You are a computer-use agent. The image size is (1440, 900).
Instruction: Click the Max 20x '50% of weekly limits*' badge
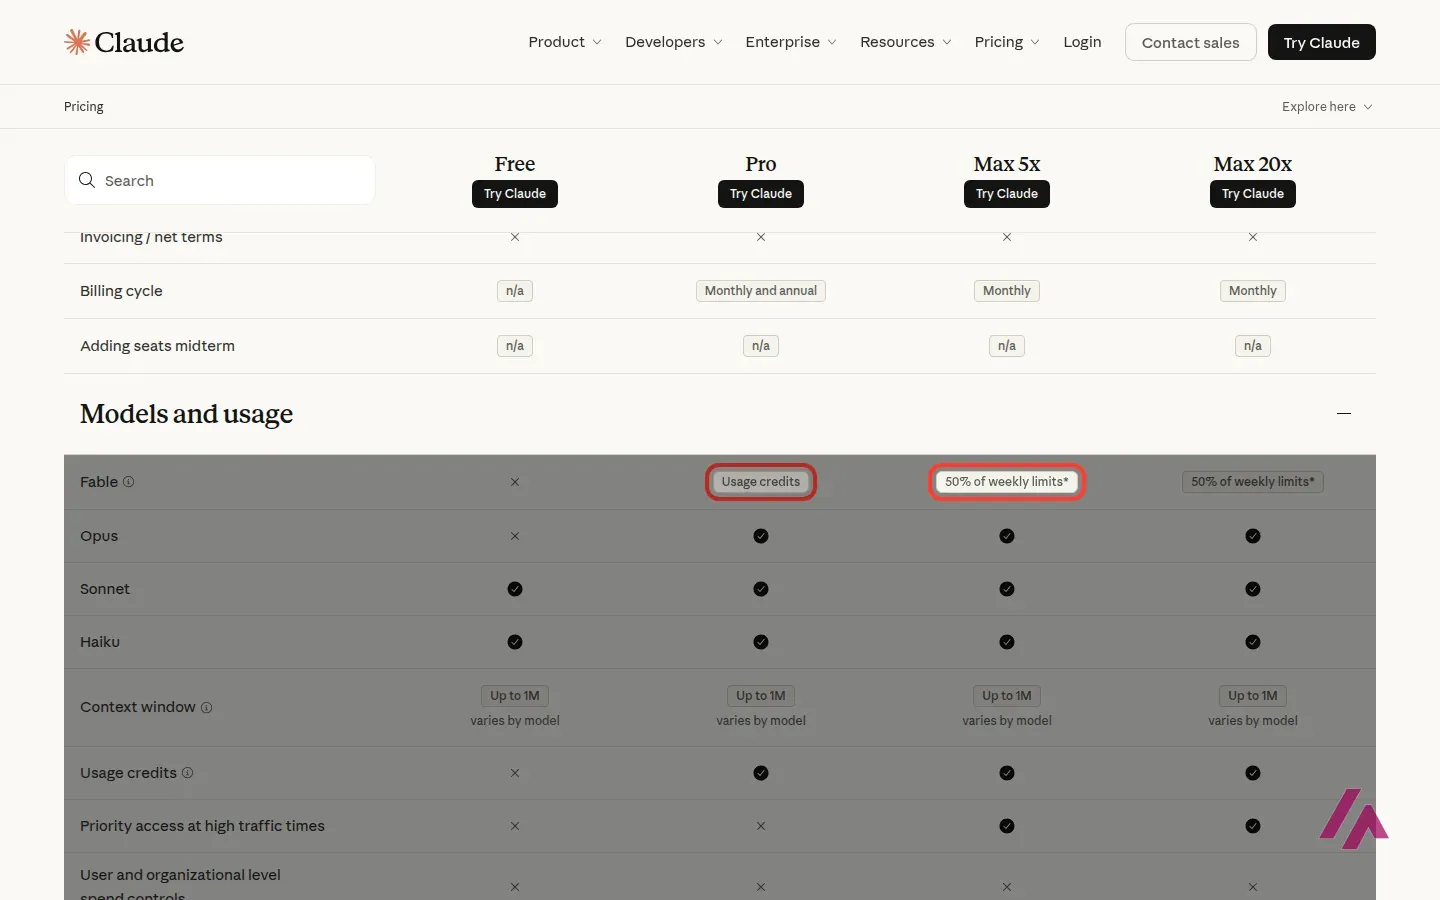[x=1253, y=482]
